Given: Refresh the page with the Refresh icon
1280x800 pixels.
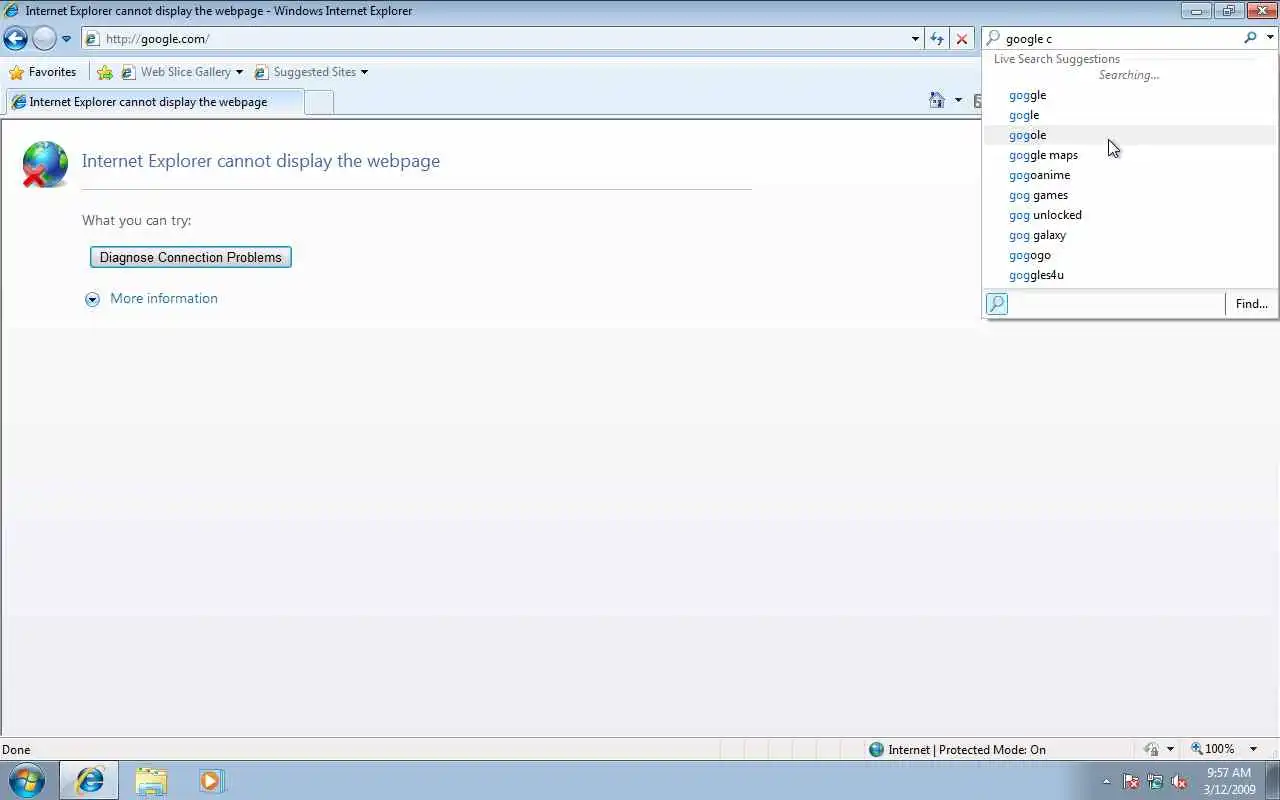Looking at the screenshot, I should pyautogui.click(x=937, y=39).
